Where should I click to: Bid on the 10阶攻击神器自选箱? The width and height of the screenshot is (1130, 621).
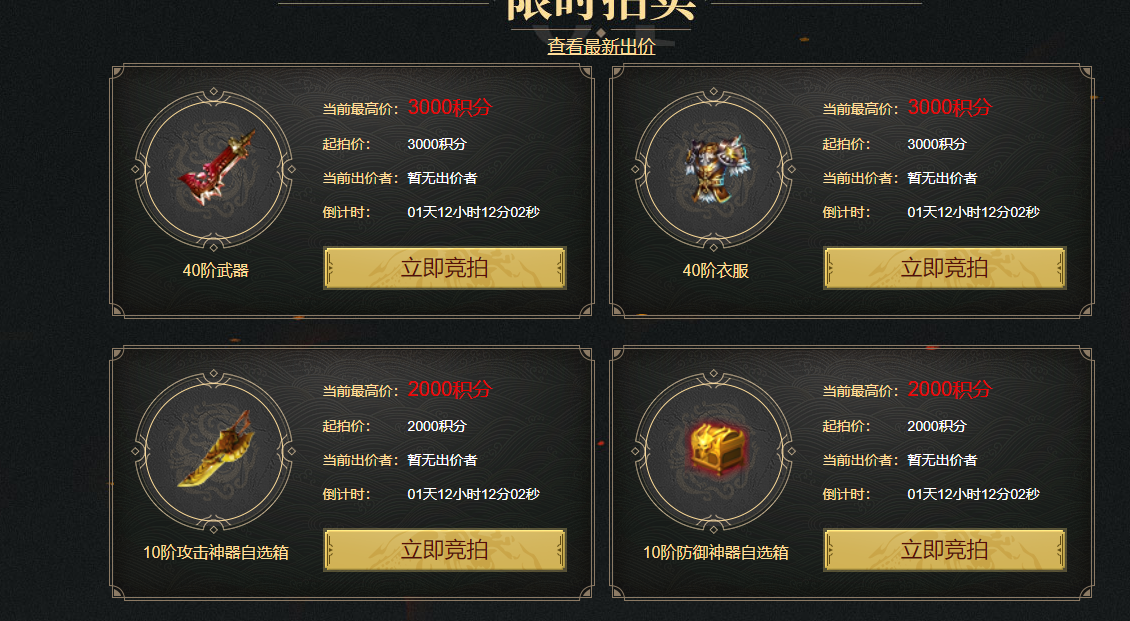coord(445,550)
